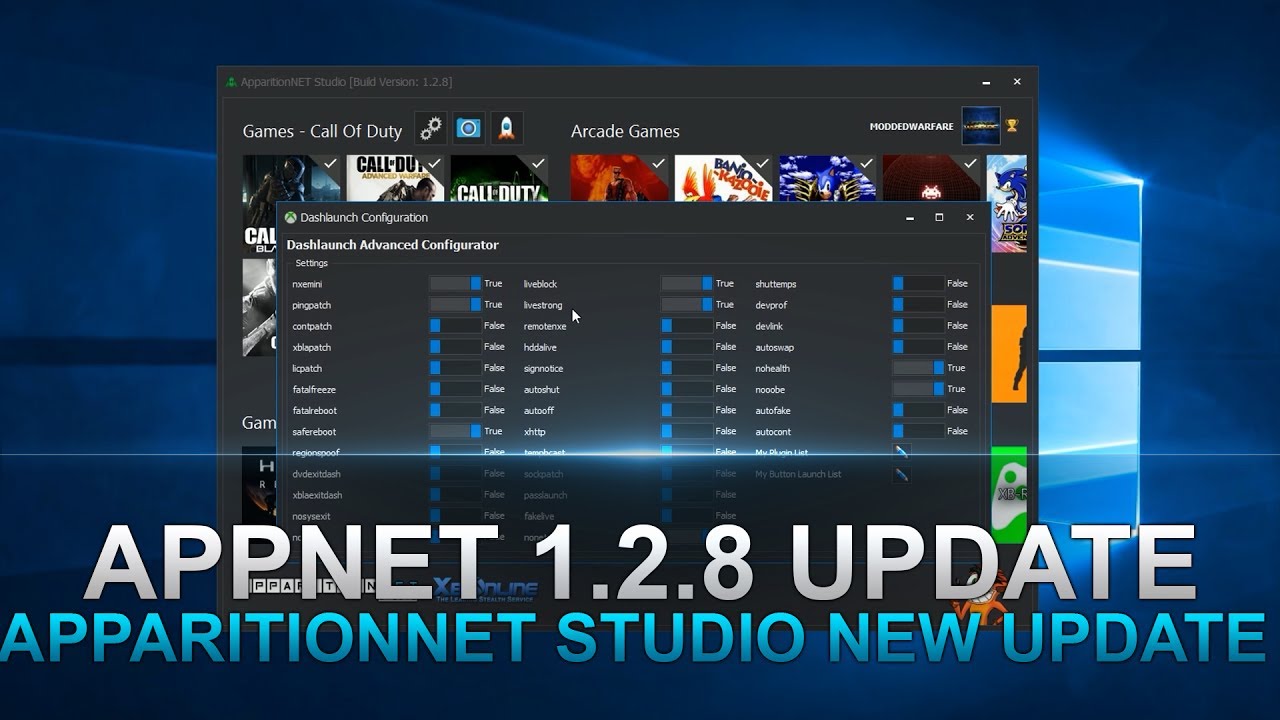The image size is (1280, 720).
Task: Enable the signnotice toggle
Action: [x=687, y=368]
